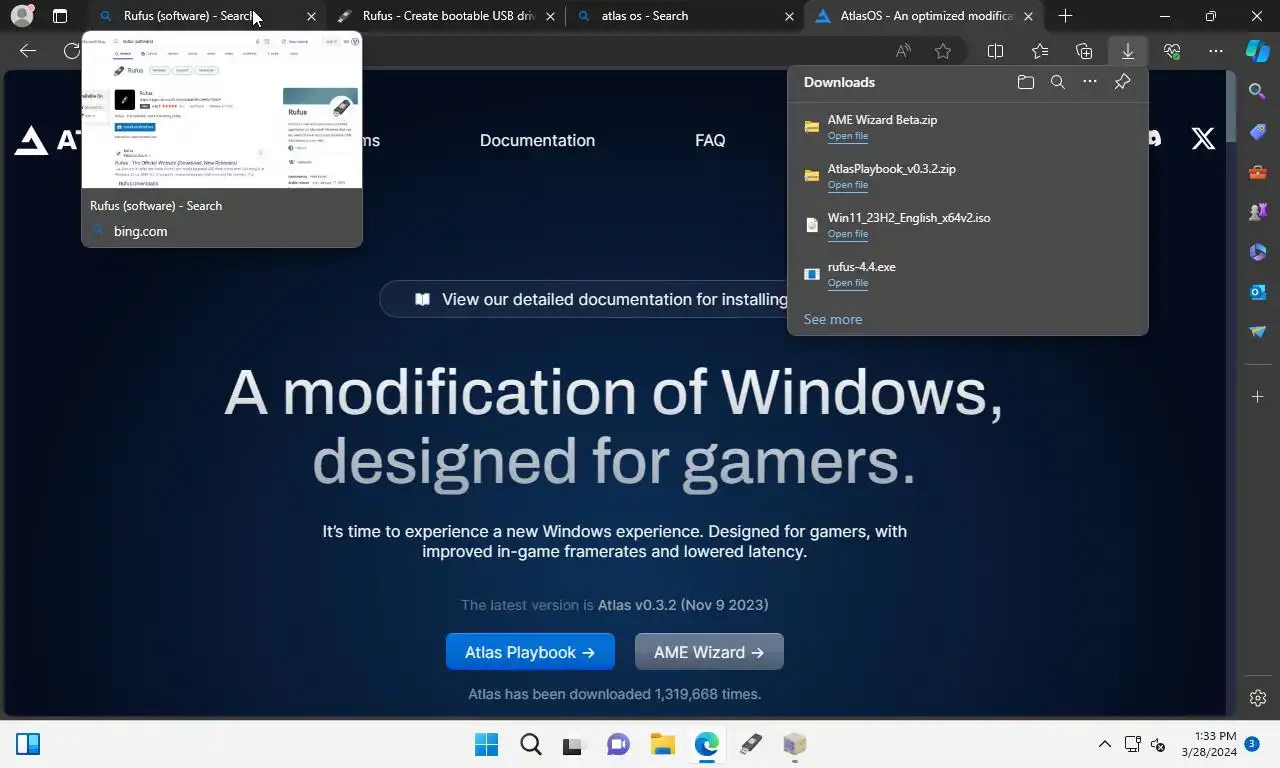Open Browser essentials heart icon
1280x768 pixels.
[1172, 51]
